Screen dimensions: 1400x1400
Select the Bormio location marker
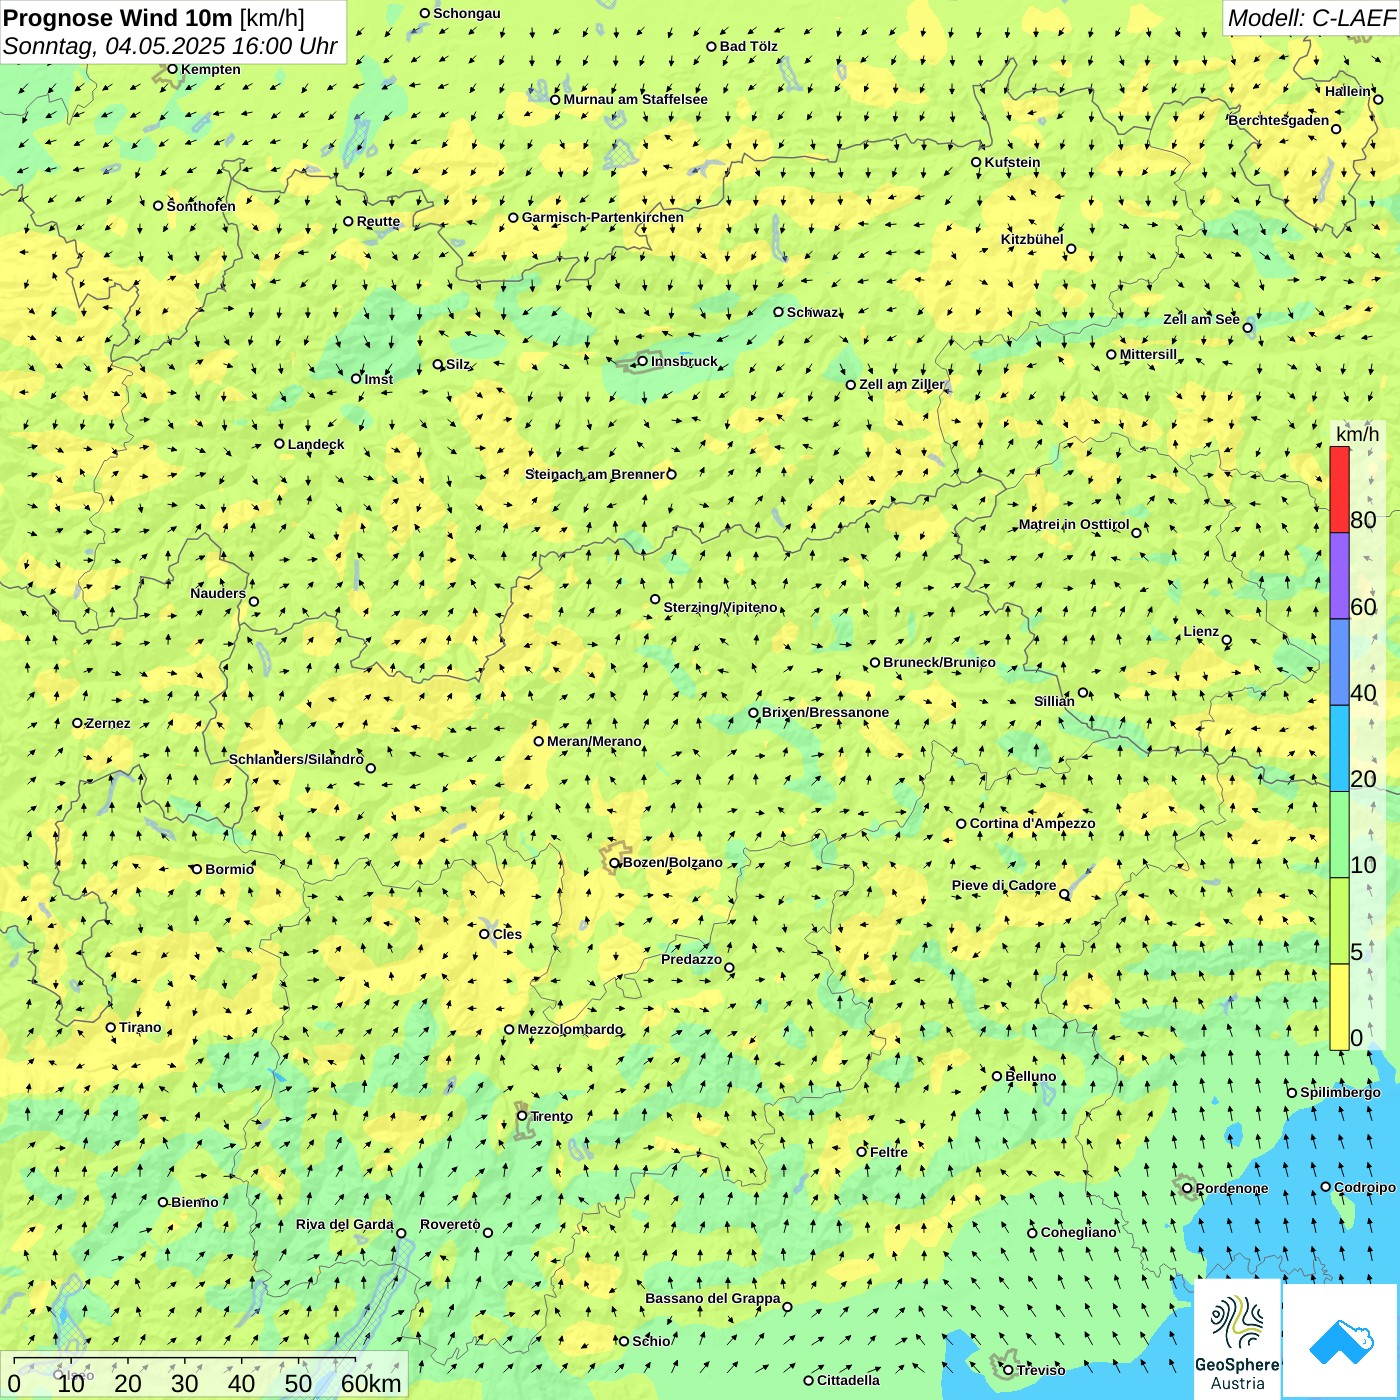pyautogui.click(x=197, y=869)
